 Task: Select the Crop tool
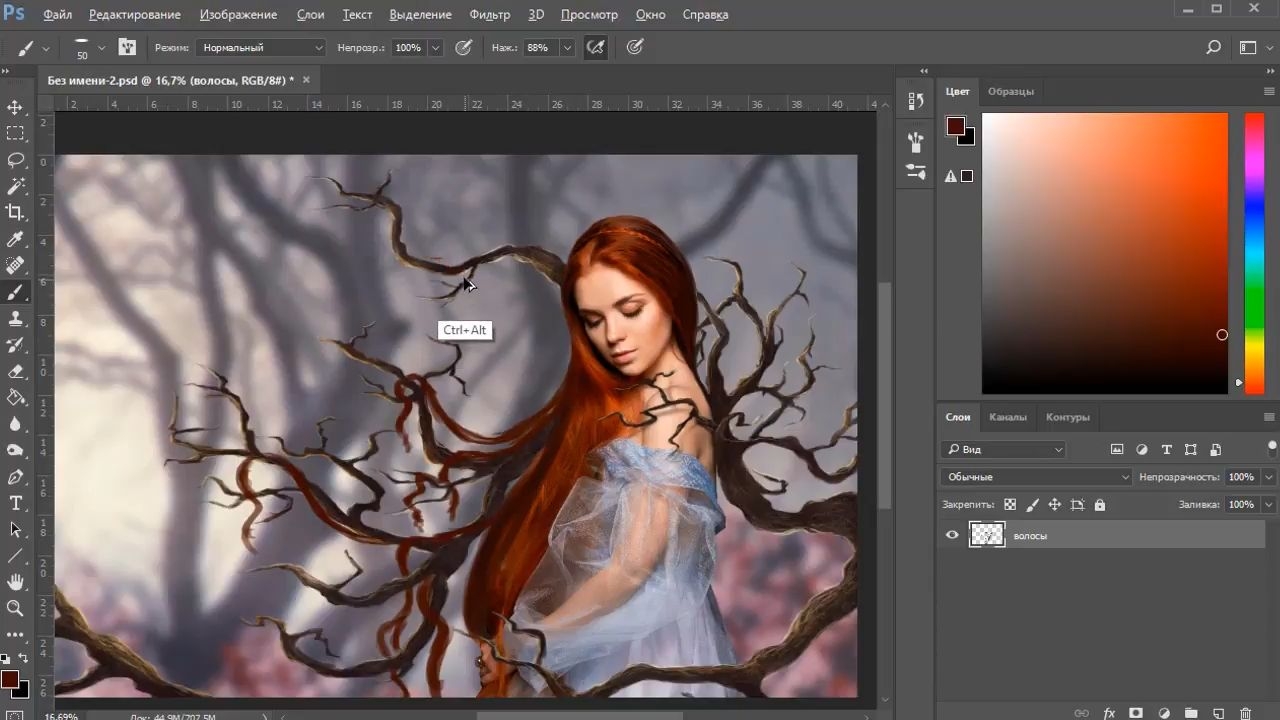(x=15, y=212)
